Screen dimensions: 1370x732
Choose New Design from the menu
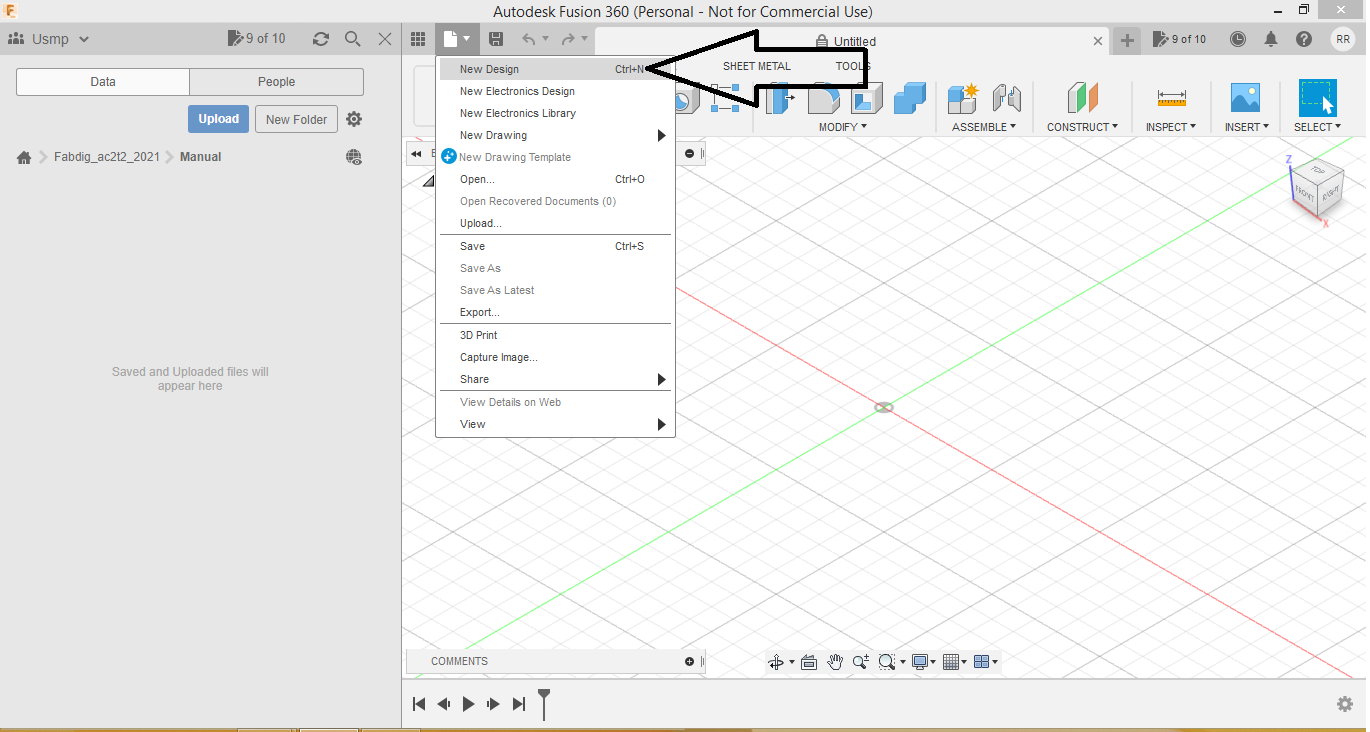[555, 69]
